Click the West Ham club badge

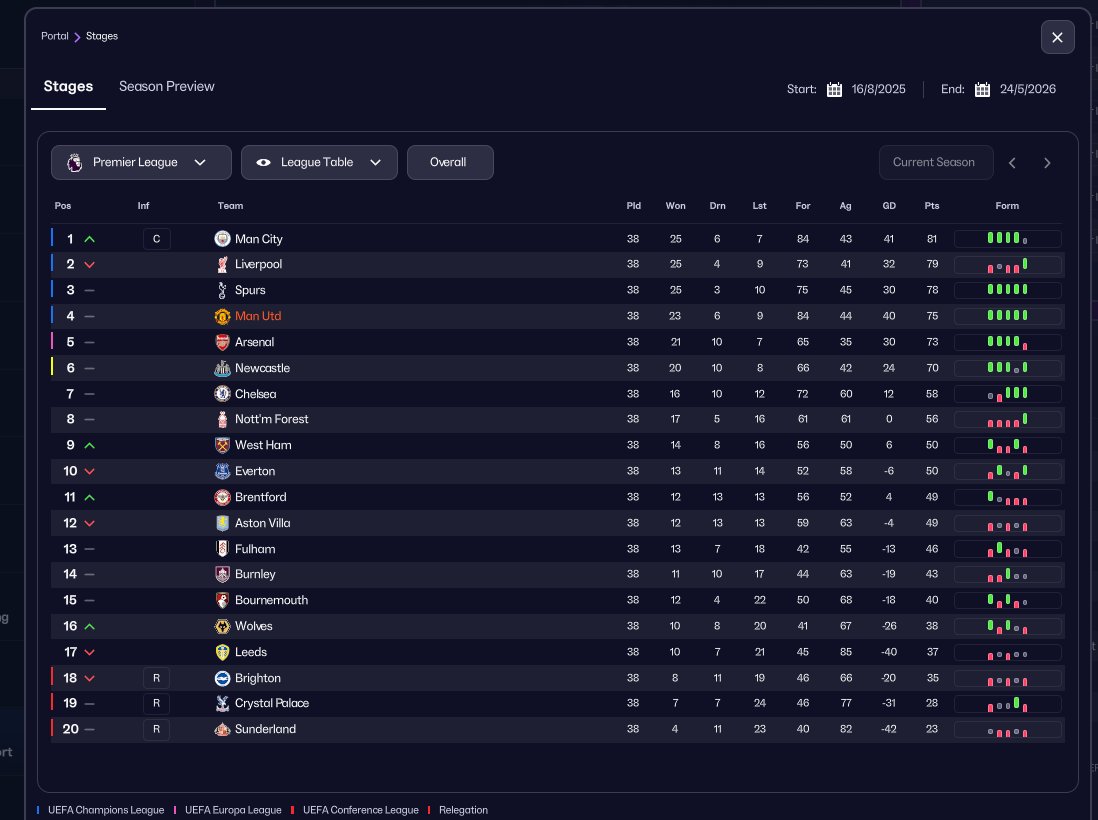pyautogui.click(x=222, y=445)
